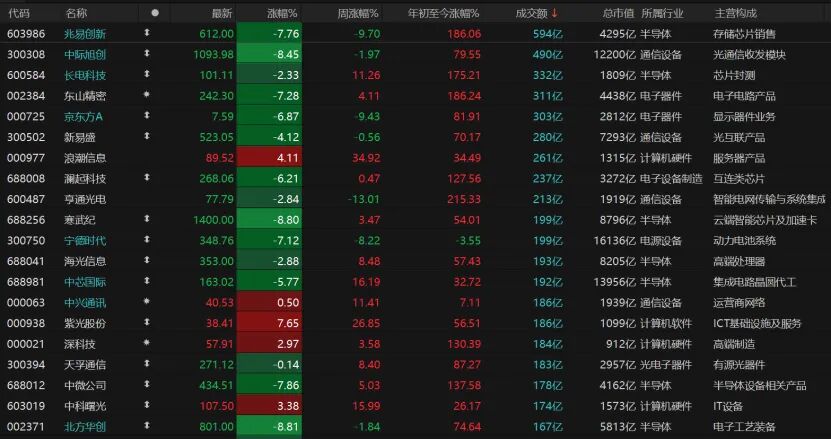The height and width of the screenshot is (439, 831).
Task: Click the marker icon beside 寒武纪
Action: [x=147, y=219]
